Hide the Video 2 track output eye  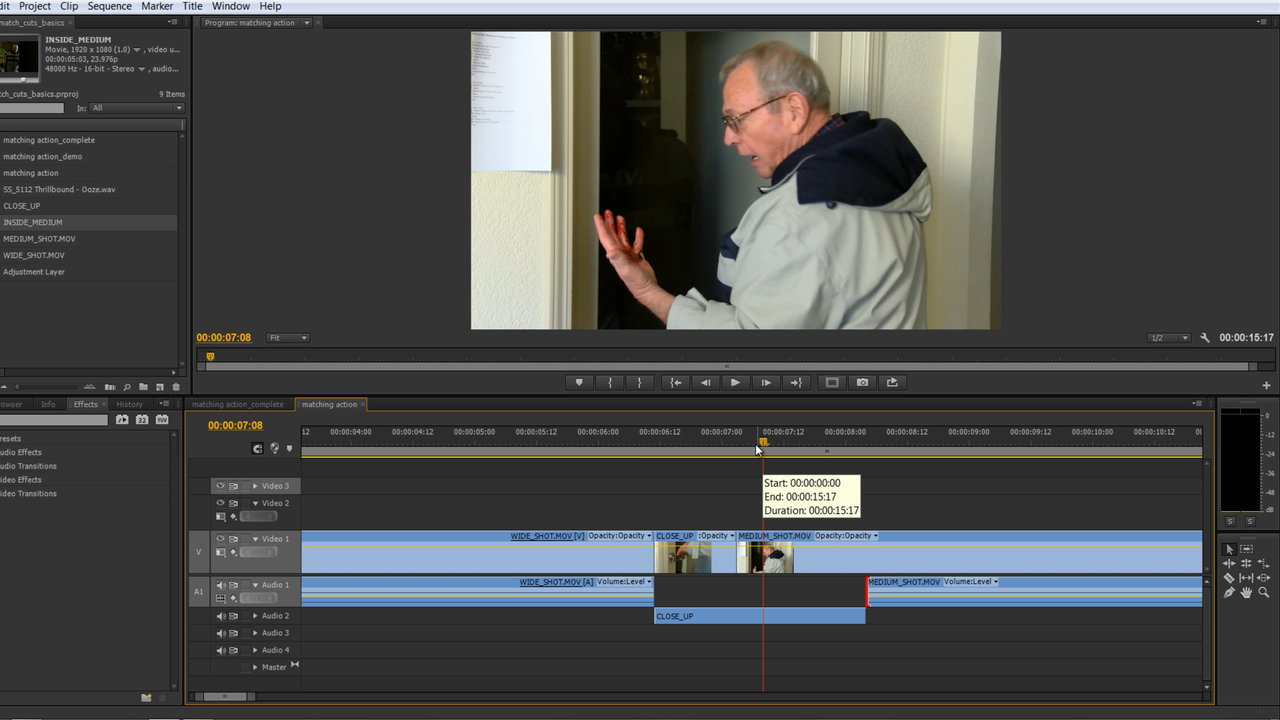(x=220, y=503)
